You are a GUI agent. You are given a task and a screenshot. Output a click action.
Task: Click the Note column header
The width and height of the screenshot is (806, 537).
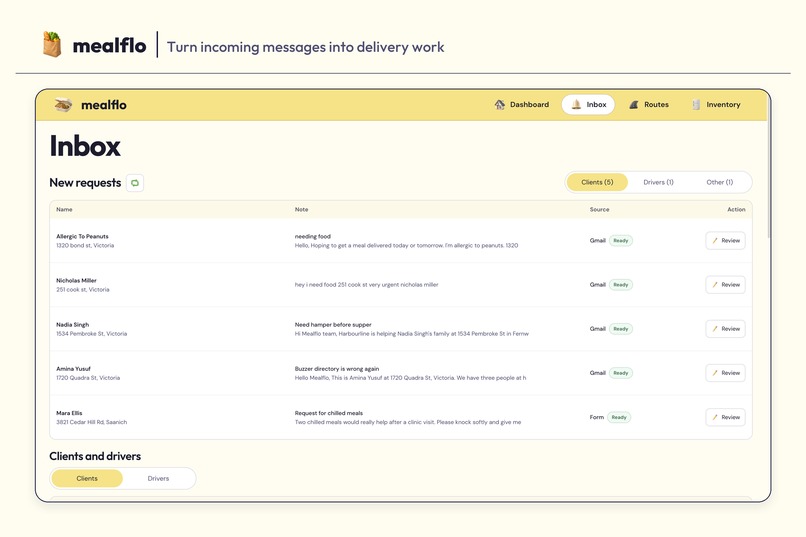[302, 210]
